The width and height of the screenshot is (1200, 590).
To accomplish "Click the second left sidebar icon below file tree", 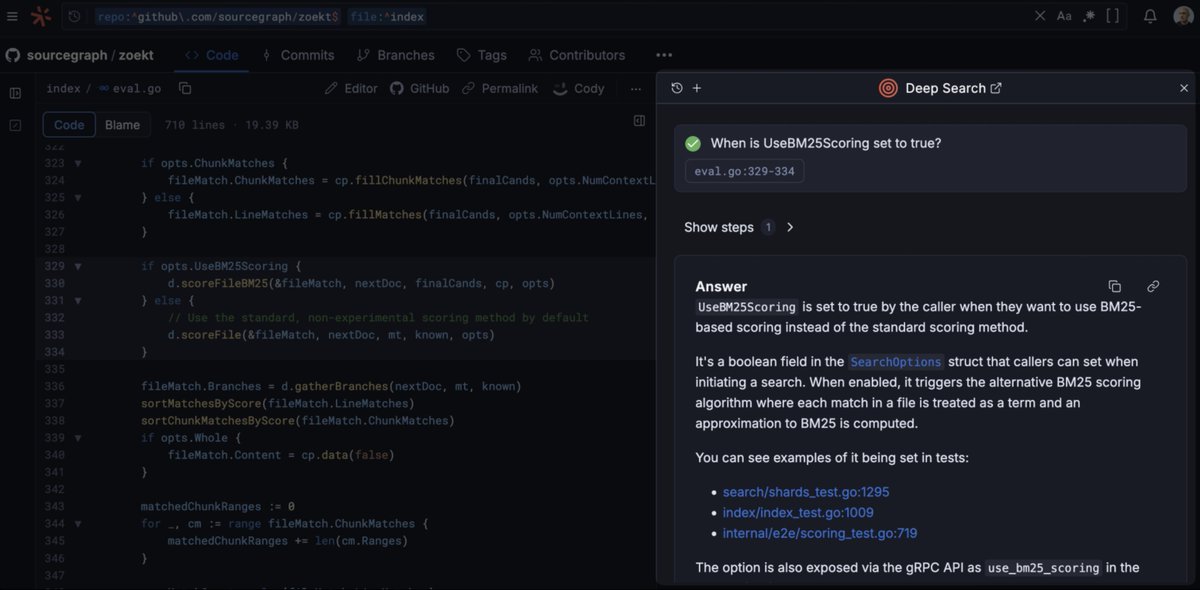I will tap(15, 125).
